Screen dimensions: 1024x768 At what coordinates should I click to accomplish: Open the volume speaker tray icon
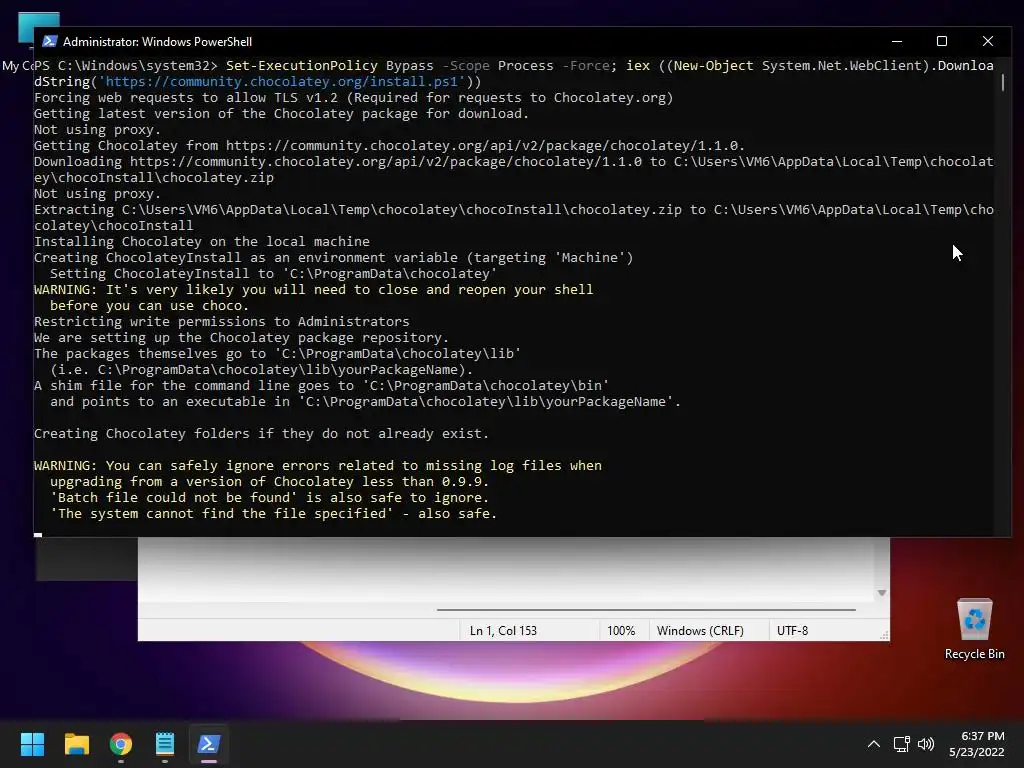point(925,744)
